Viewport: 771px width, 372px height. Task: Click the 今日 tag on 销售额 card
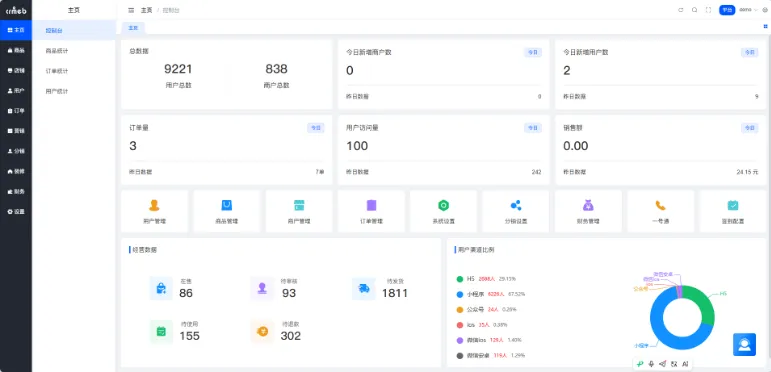pos(750,128)
